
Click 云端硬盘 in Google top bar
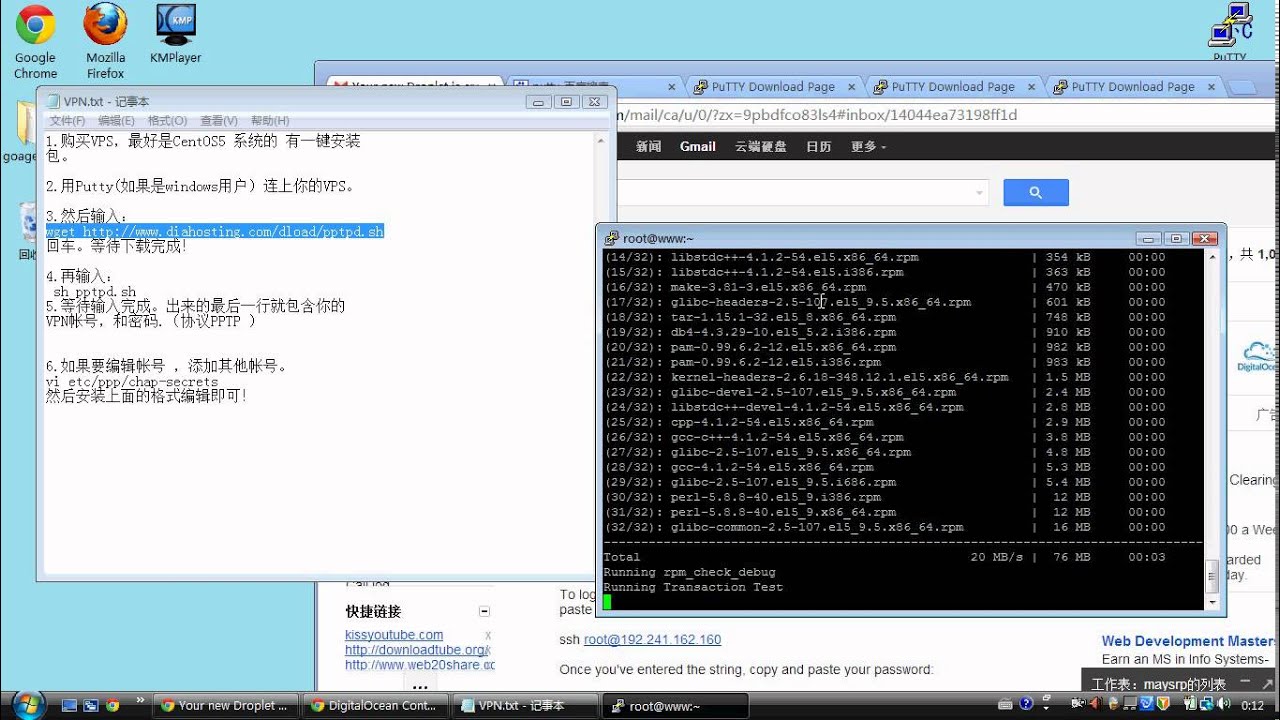pyautogui.click(x=761, y=146)
